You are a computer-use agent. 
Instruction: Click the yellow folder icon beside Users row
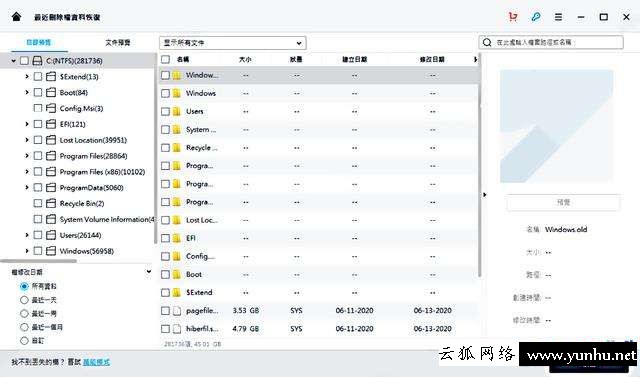(177, 111)
